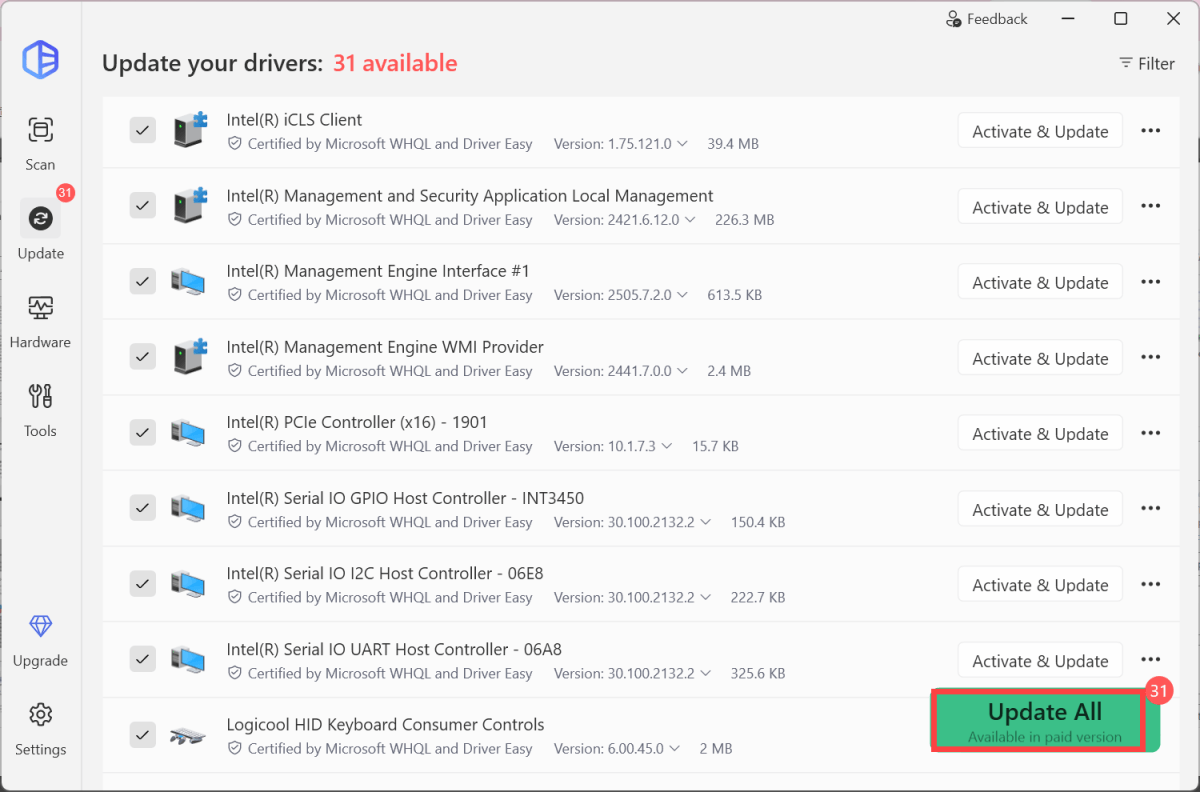The height and width of the screenshot is (792, 1200).
Task: Open Settings gear icon
Action: [40, 716]
